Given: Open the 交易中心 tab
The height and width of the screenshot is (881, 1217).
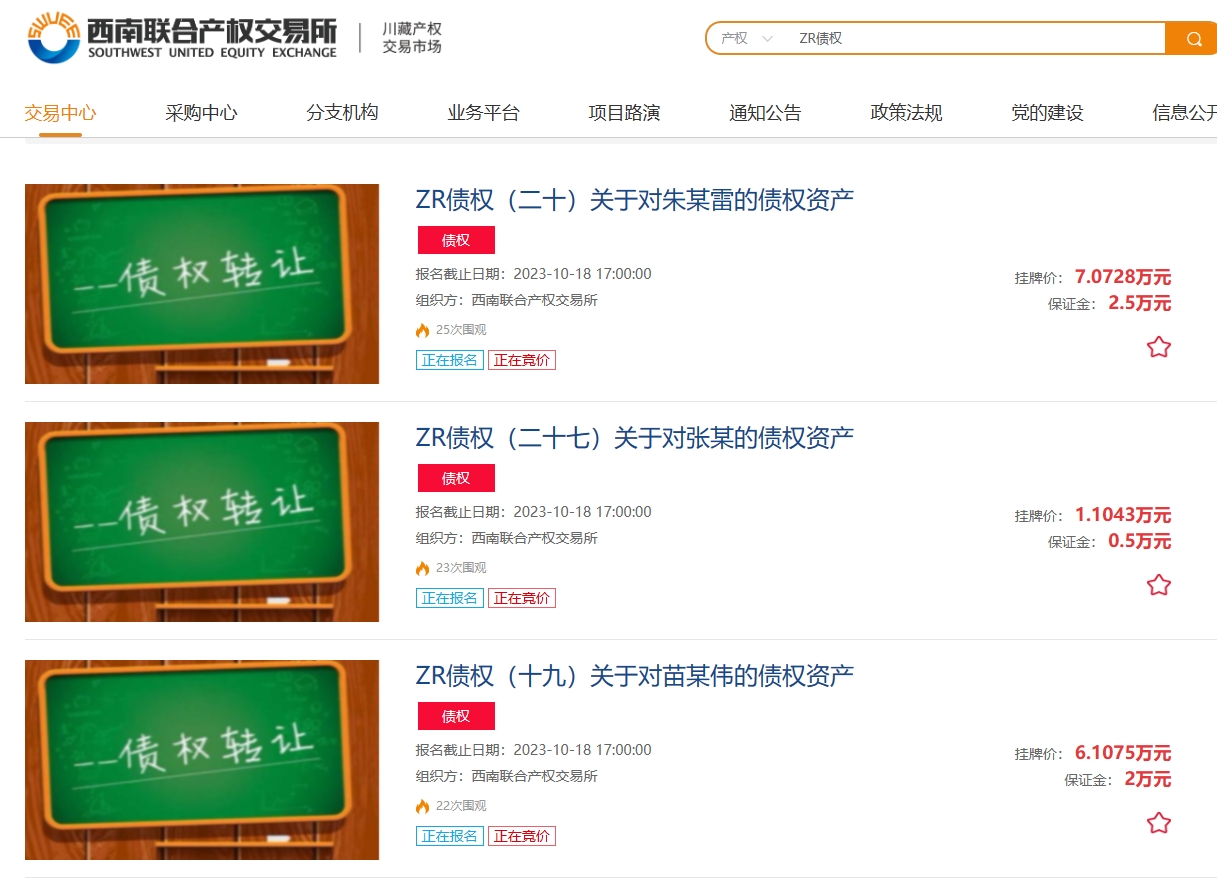Looking at the screenshot, I should coord(60,113).
